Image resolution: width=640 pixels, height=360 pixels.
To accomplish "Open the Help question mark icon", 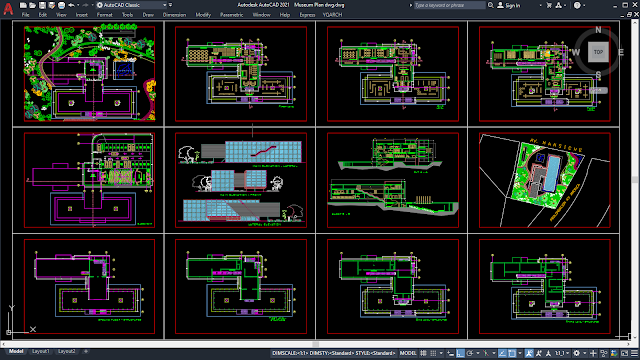I will point(577,5).
